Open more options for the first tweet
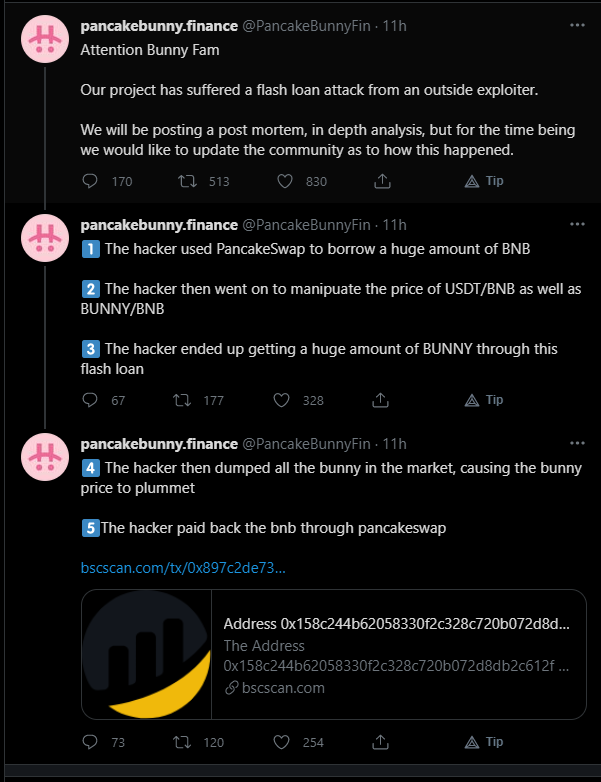This screenshot has height=782, width=601. coord(577,25)
